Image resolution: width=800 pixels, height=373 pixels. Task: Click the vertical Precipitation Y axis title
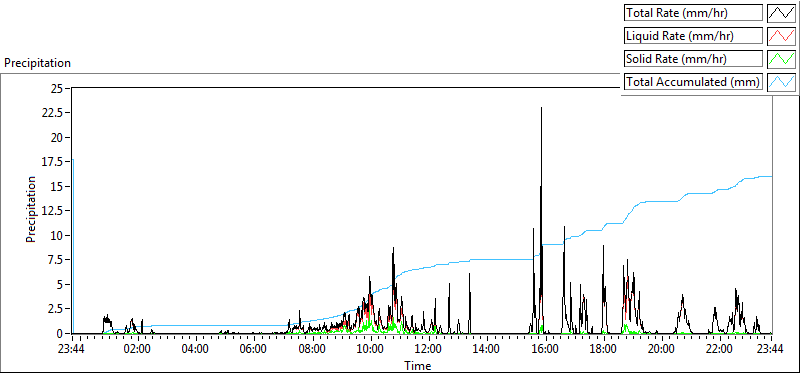tap(31, 209)
